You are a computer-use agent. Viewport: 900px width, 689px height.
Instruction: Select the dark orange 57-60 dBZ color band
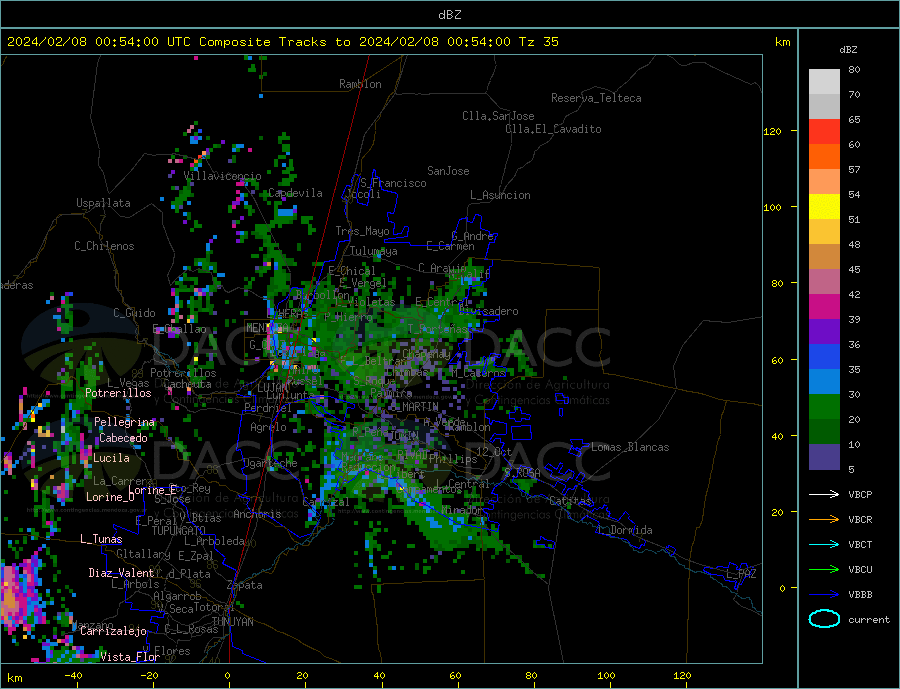(824, 157)
